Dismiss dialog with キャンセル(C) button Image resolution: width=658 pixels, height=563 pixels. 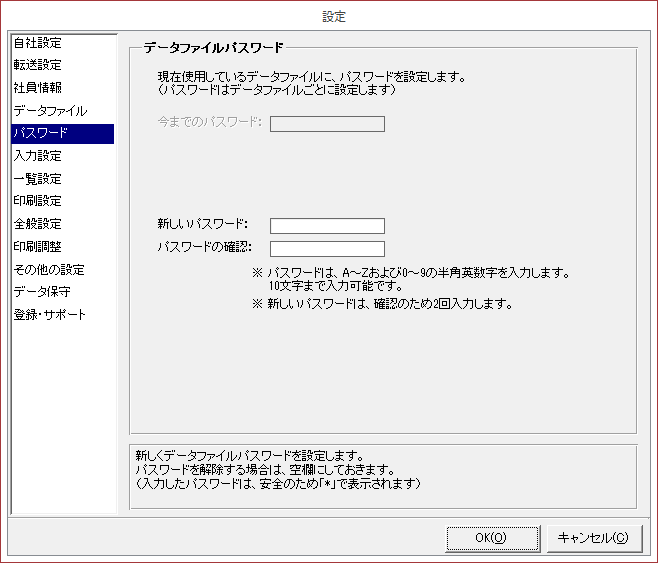(594, 538)
